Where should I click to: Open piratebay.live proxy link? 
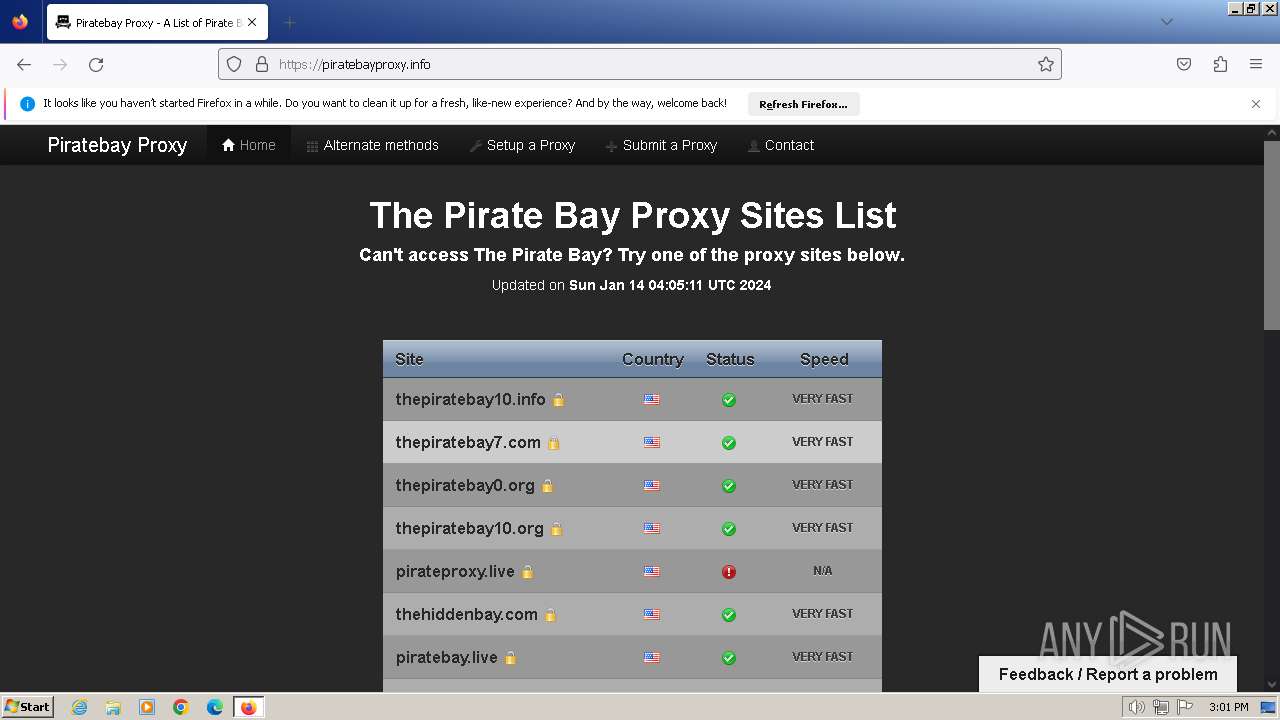(446, 657)
